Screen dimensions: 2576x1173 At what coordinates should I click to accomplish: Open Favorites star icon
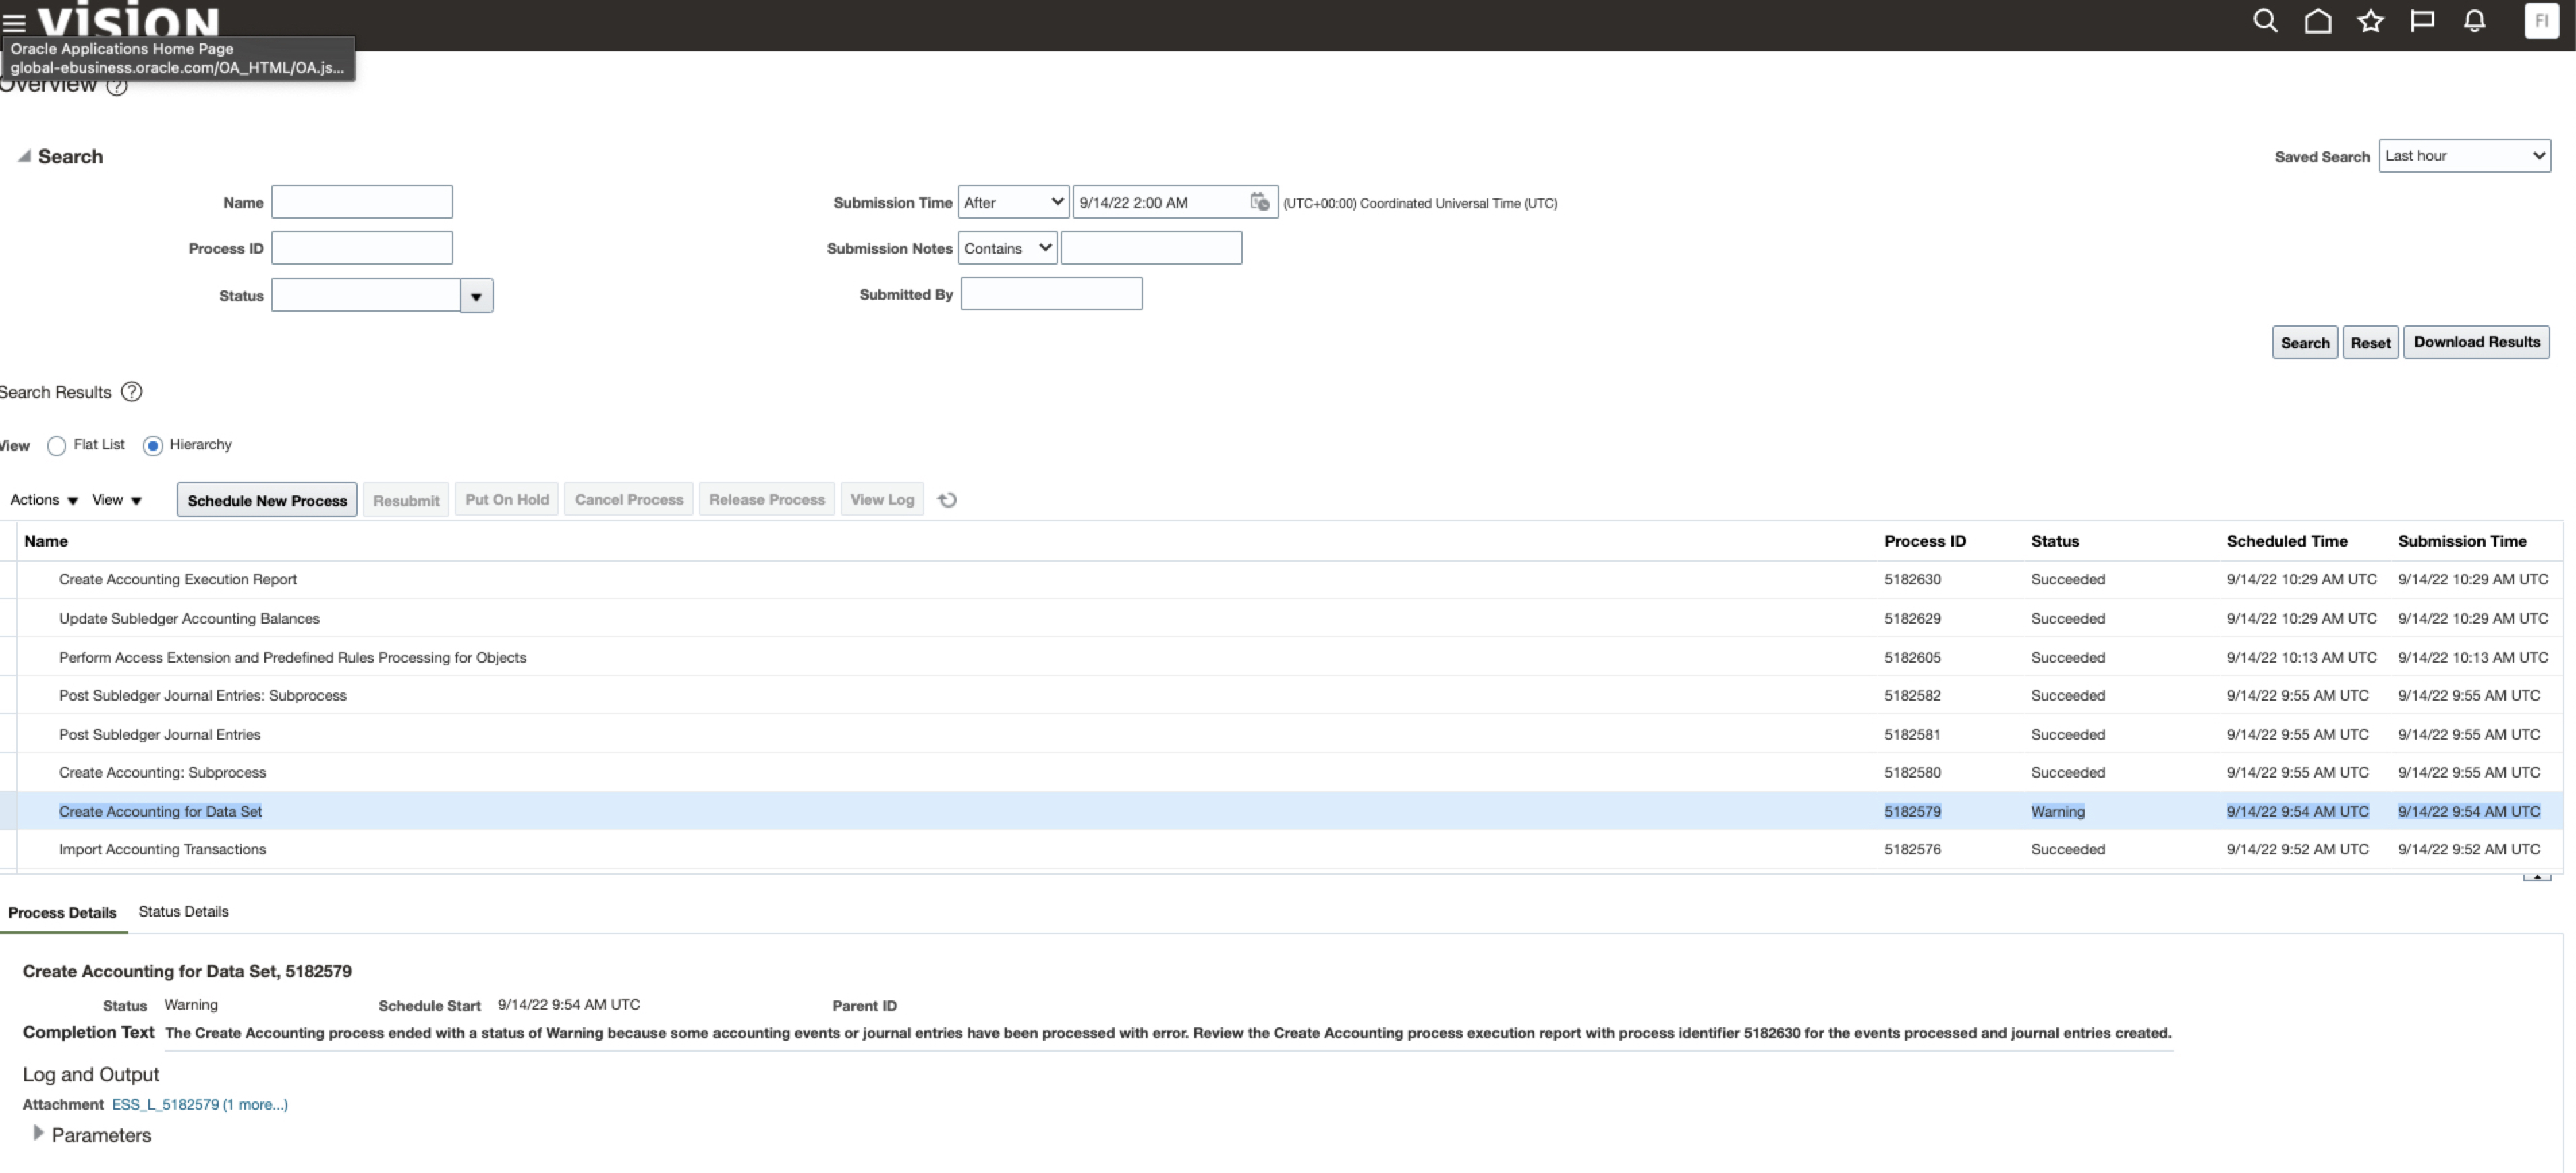(2370, 21)
